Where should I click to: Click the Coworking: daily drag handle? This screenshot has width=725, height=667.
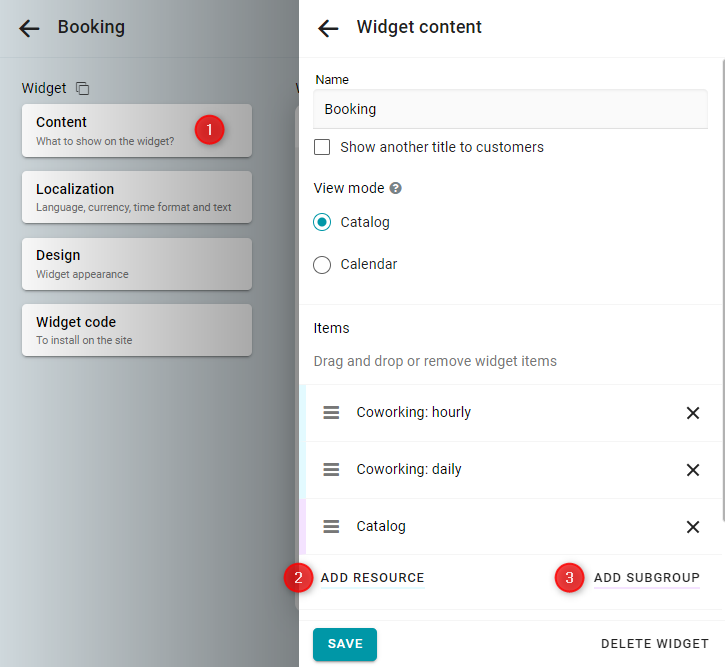point(331,469)
